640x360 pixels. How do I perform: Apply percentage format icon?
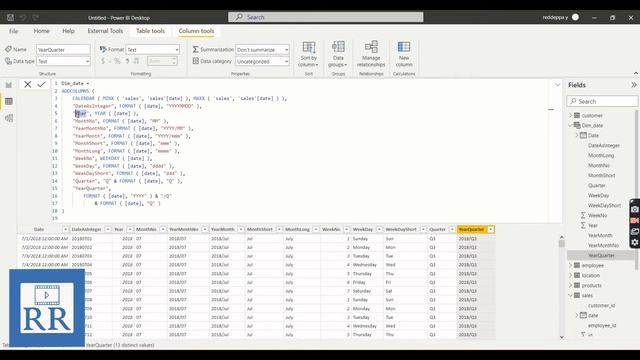pyautogui.click(x=117, y=61)
